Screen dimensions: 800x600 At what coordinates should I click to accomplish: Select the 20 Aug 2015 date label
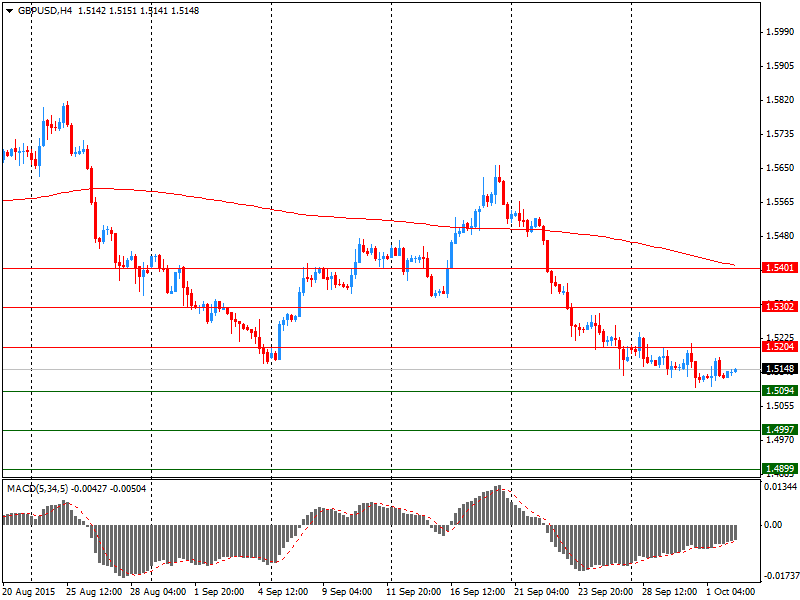29,592
